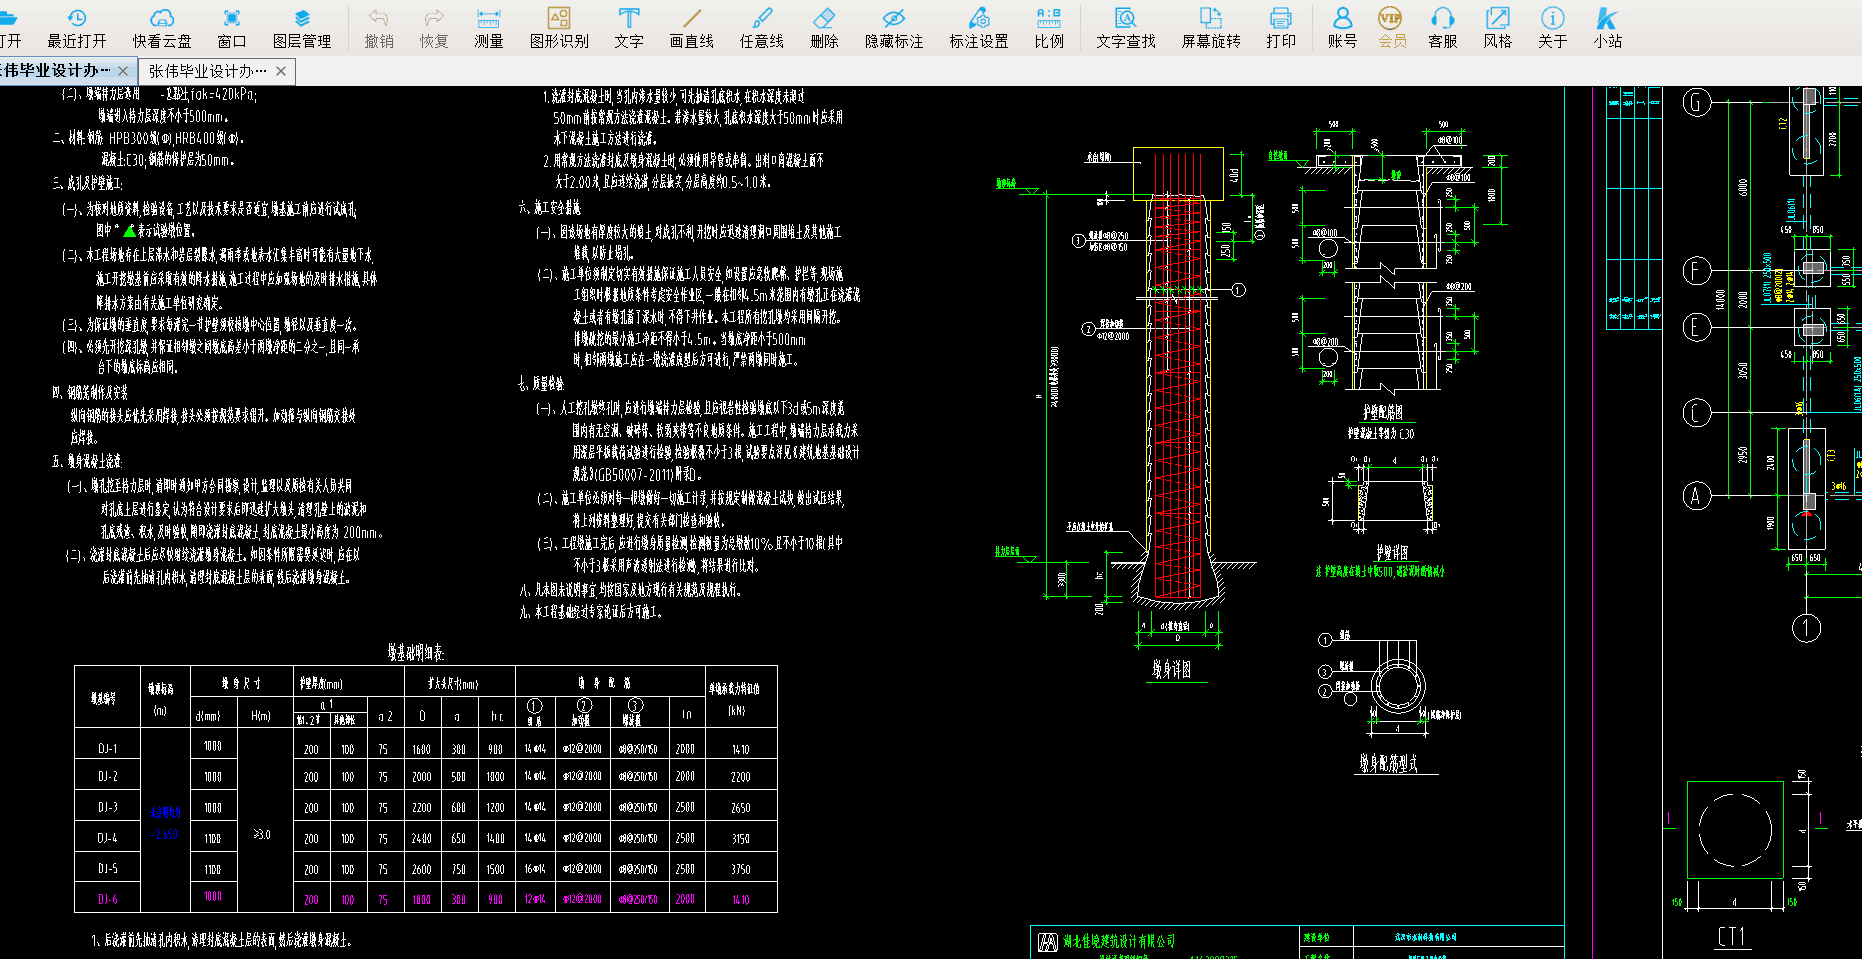The height and width of the screenshot is (959, 1862).
Task: Click the CT1 label in the drawing
Action: click(x=1732, y=937)
